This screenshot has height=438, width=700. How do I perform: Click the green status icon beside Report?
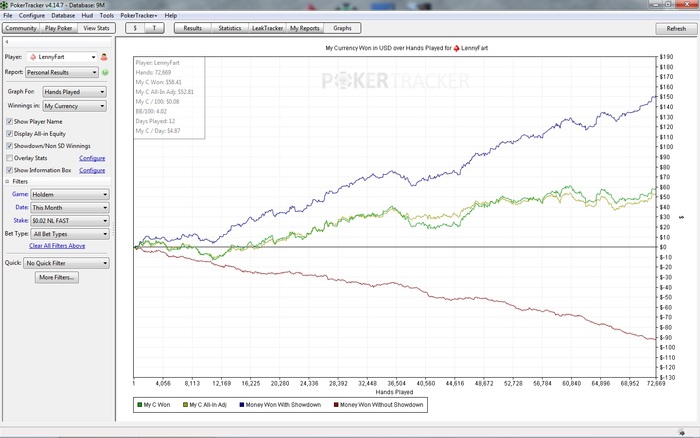pos(105,72)
